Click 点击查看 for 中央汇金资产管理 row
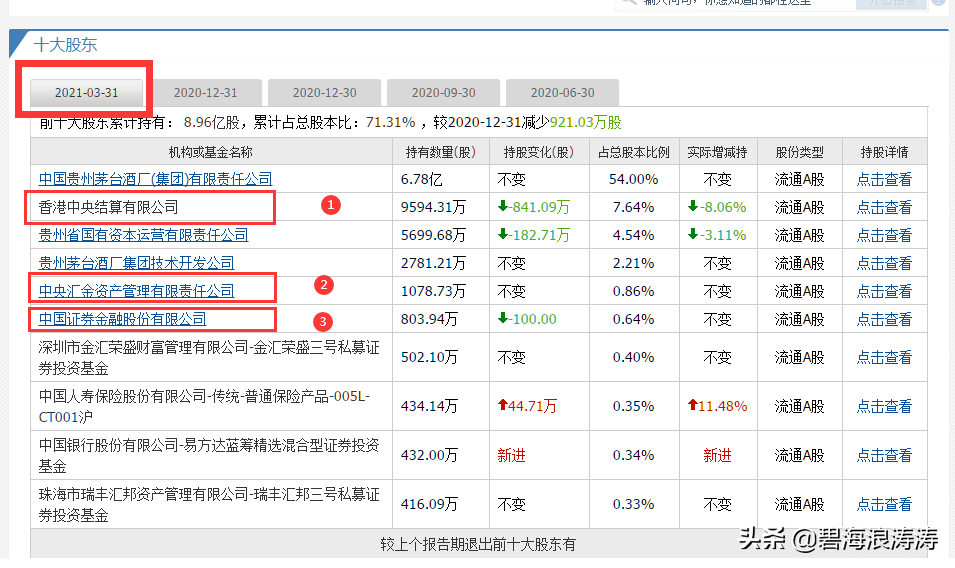This screenshot has height=568, width=955. pos(884,291)
